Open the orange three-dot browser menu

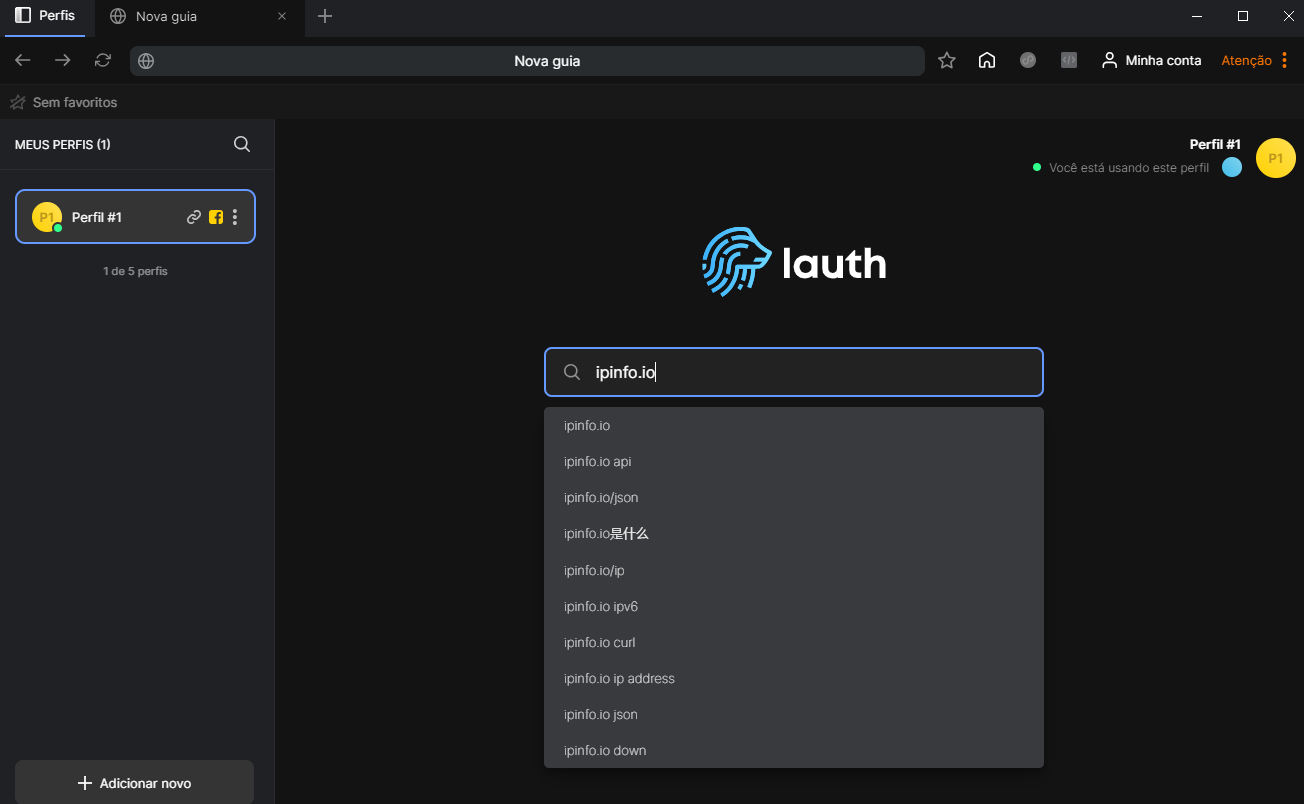tap(1284, 61)
